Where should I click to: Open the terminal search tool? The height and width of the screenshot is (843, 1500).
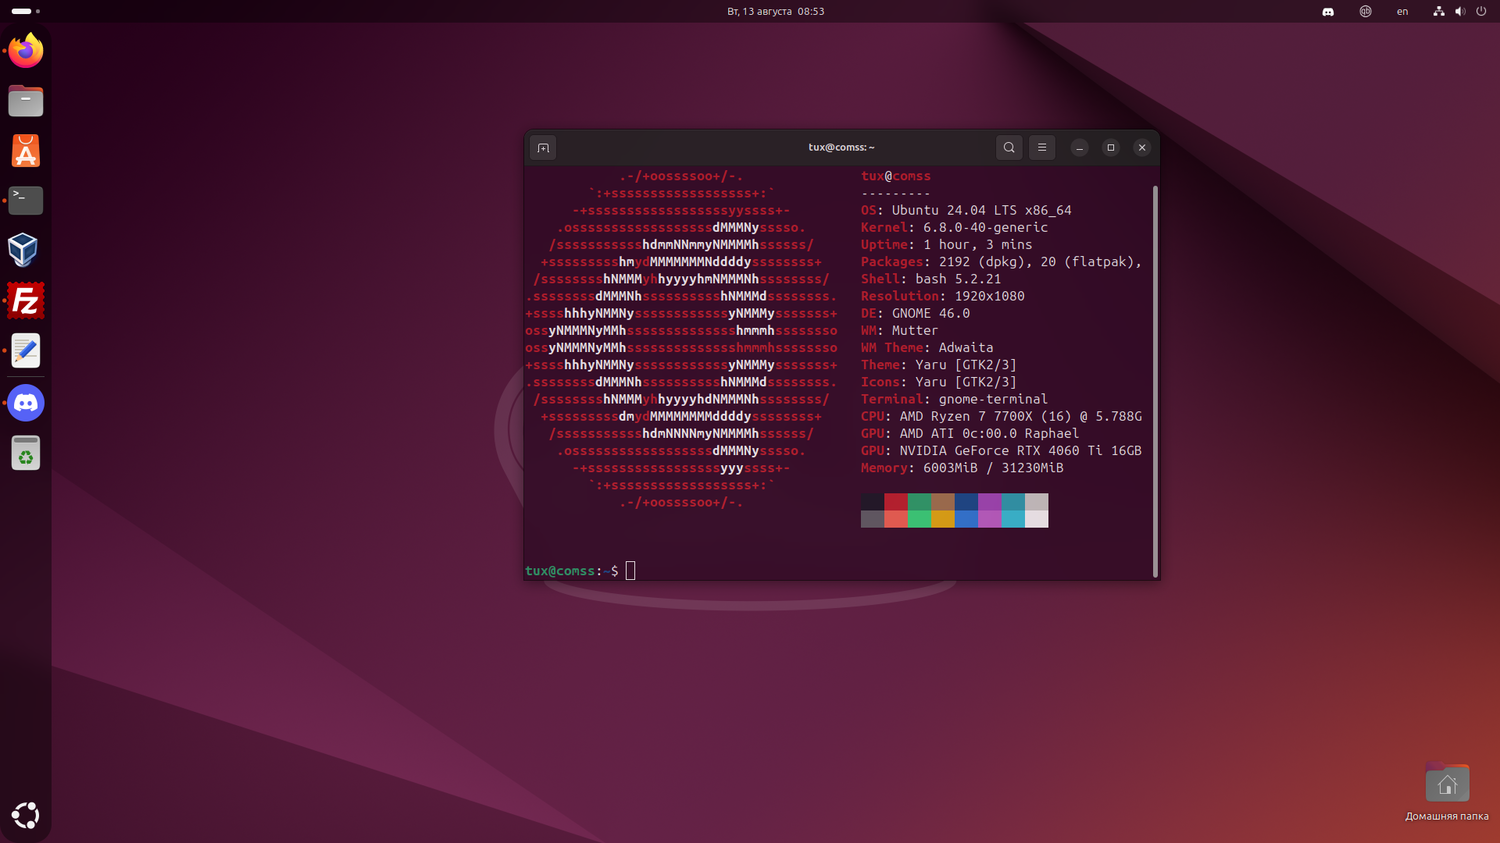click(x=1009, y=148)
